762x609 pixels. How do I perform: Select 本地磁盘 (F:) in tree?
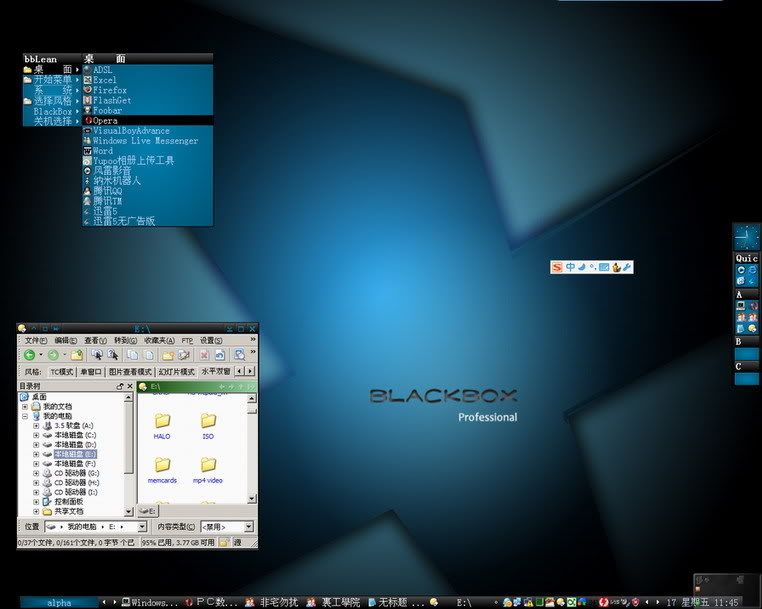point(75,463)
